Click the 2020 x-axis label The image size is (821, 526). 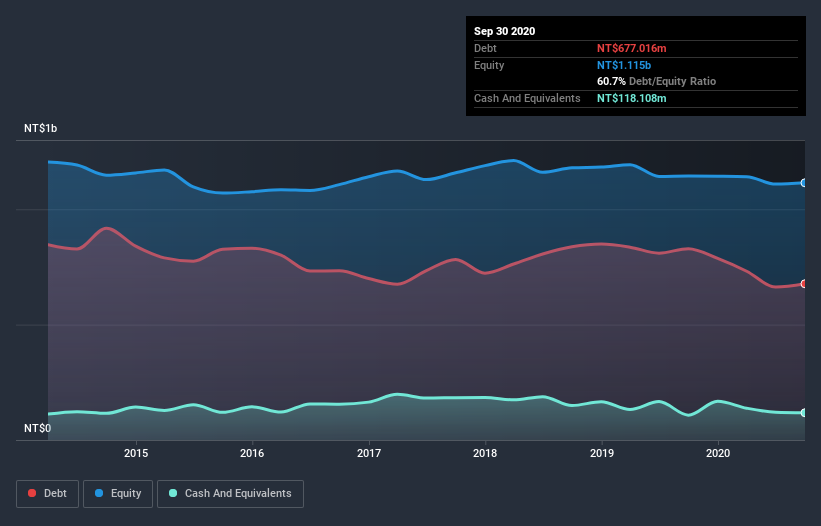(x=718, y=453)
